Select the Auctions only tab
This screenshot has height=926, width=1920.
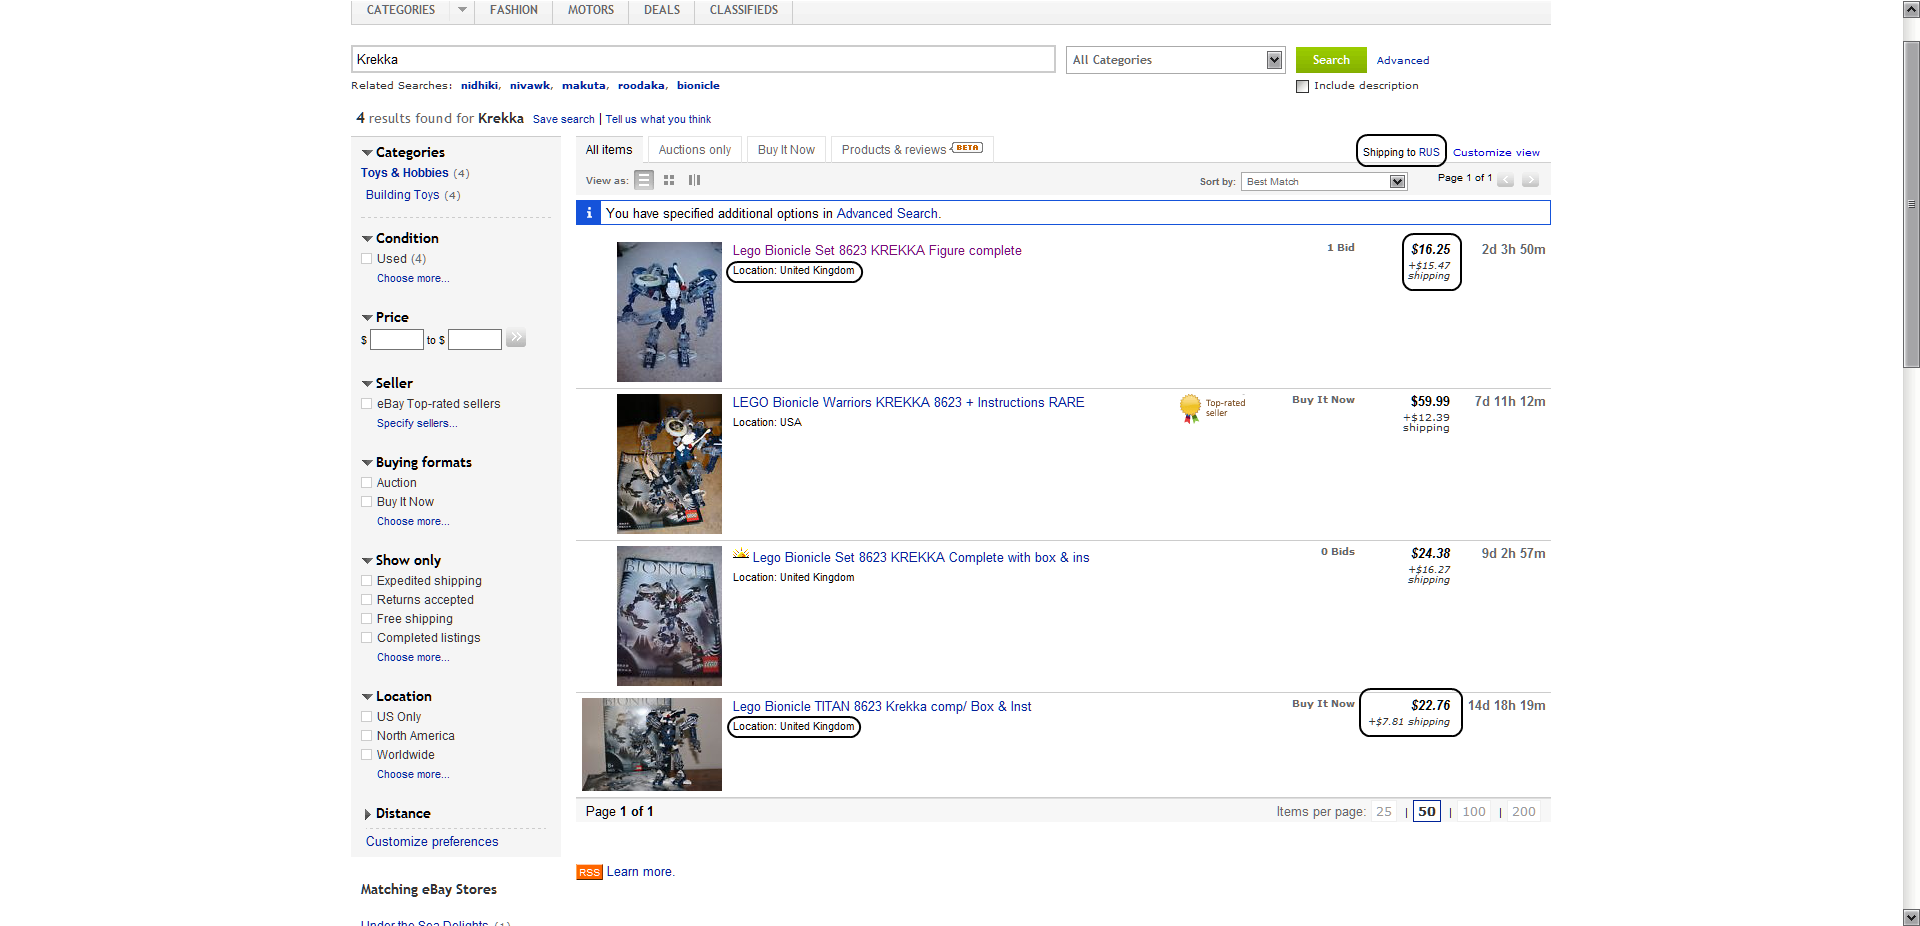pyautogui.click(x=695, y=150)
